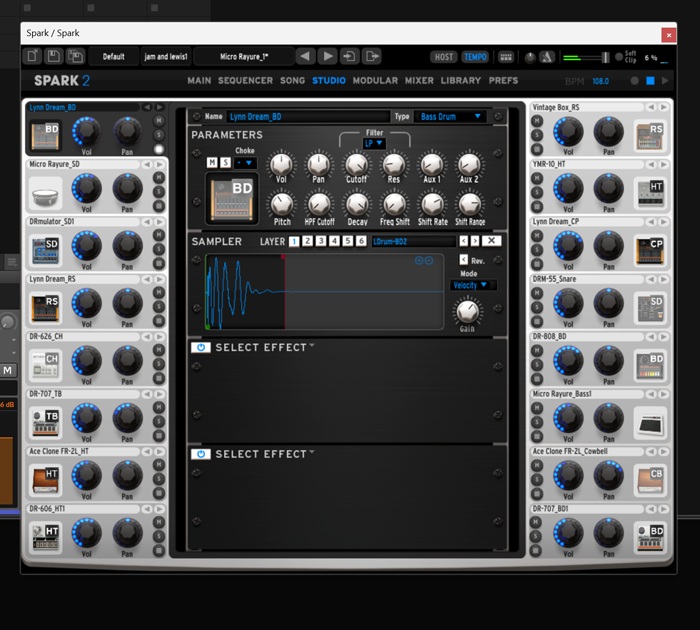The image size is (700, 630).
Task: Toggle the TEMPO sync button
Action: coord(475,57)
